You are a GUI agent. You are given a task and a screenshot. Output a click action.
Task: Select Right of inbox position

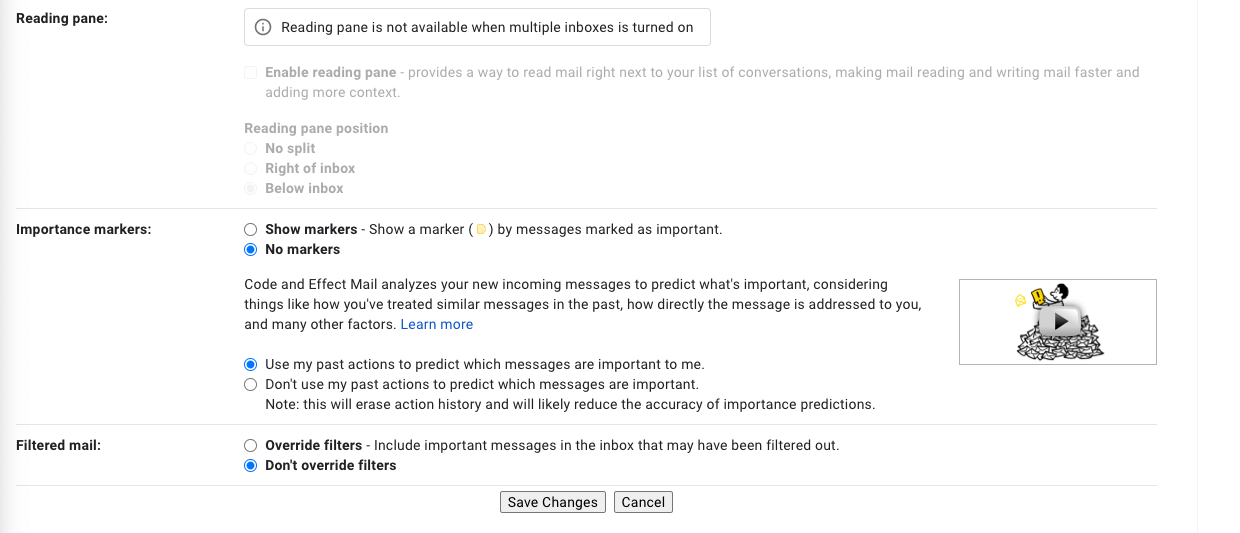click(251, 168)
